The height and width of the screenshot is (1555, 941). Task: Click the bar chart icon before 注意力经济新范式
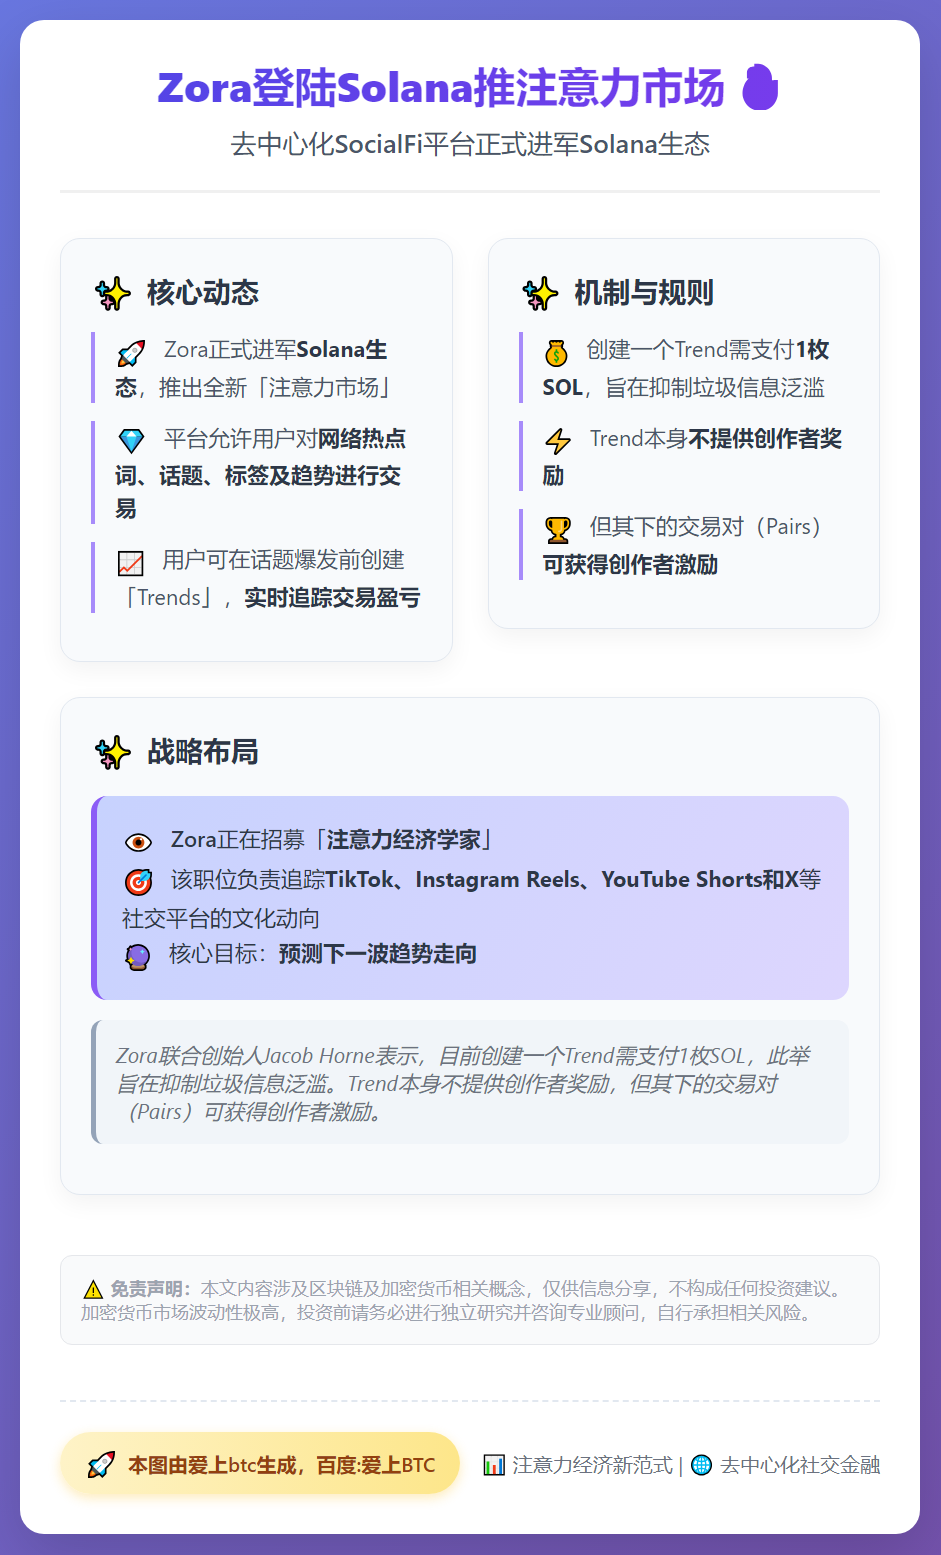pos(494,1465)
